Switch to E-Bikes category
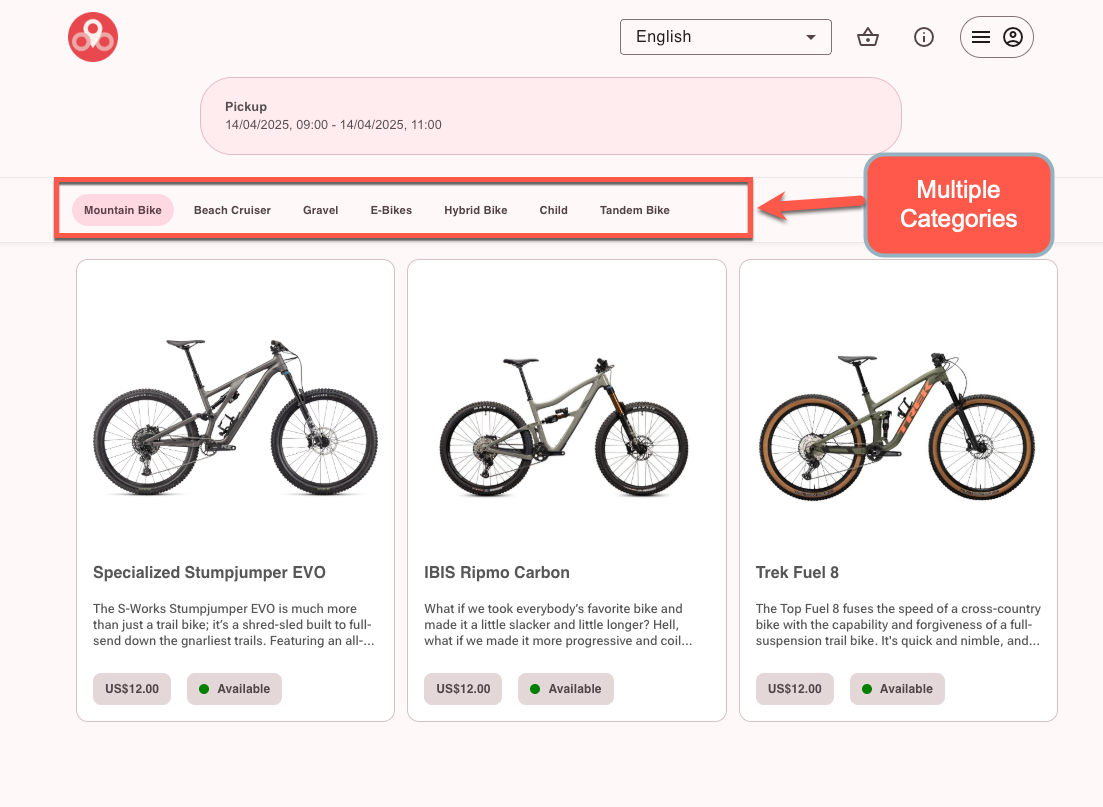The width and height of the screenshot is (1103, 807). (x=391, y=210)
